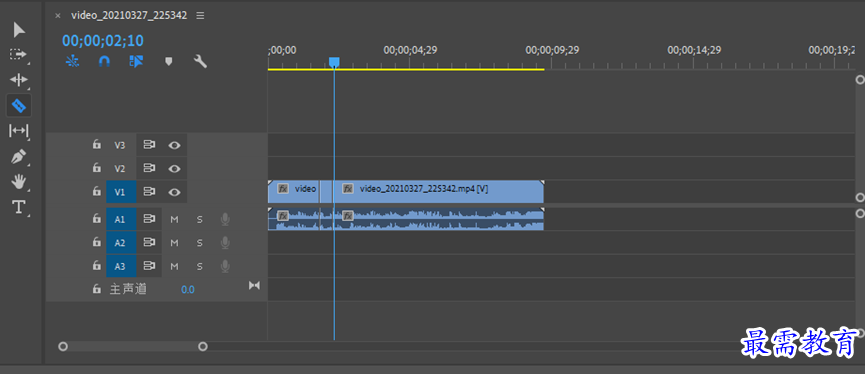Image resolution: width=865 pixels, height=374 pixels.
Task: Select the Hand tool
Action: [x=19, y=181]
